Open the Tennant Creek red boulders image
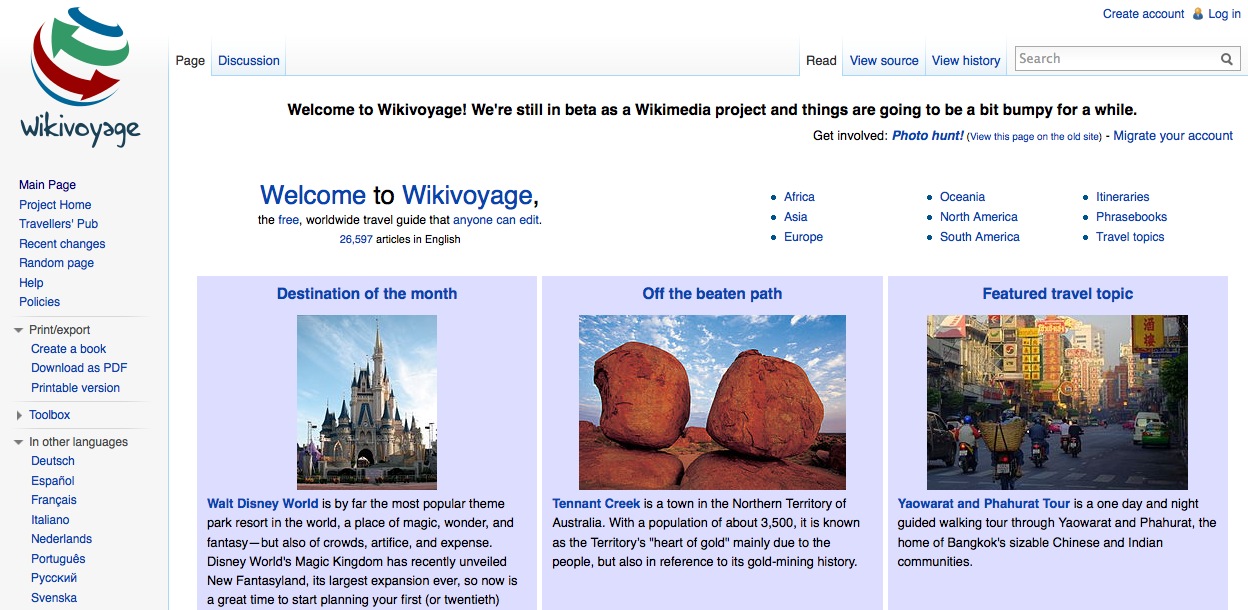Viewport: 1248px width, 610px height. tap(712, 402)
